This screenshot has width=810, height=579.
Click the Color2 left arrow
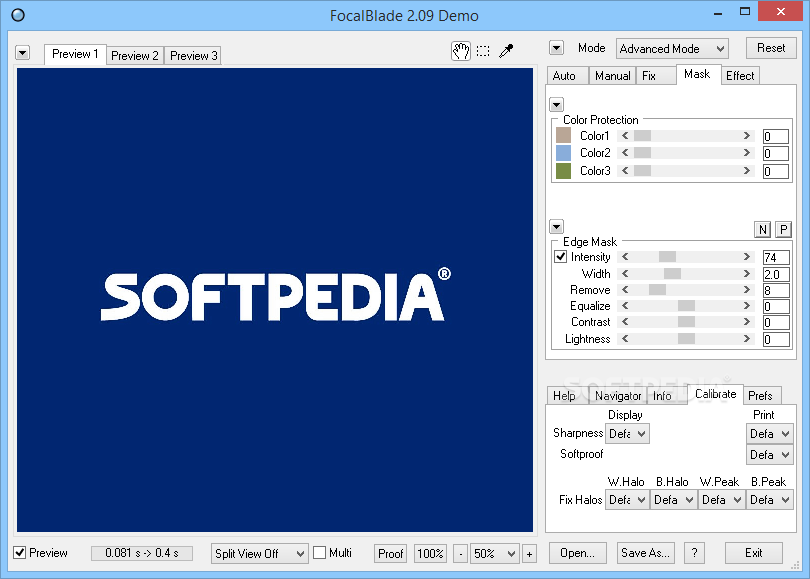(x=625, y=153)
